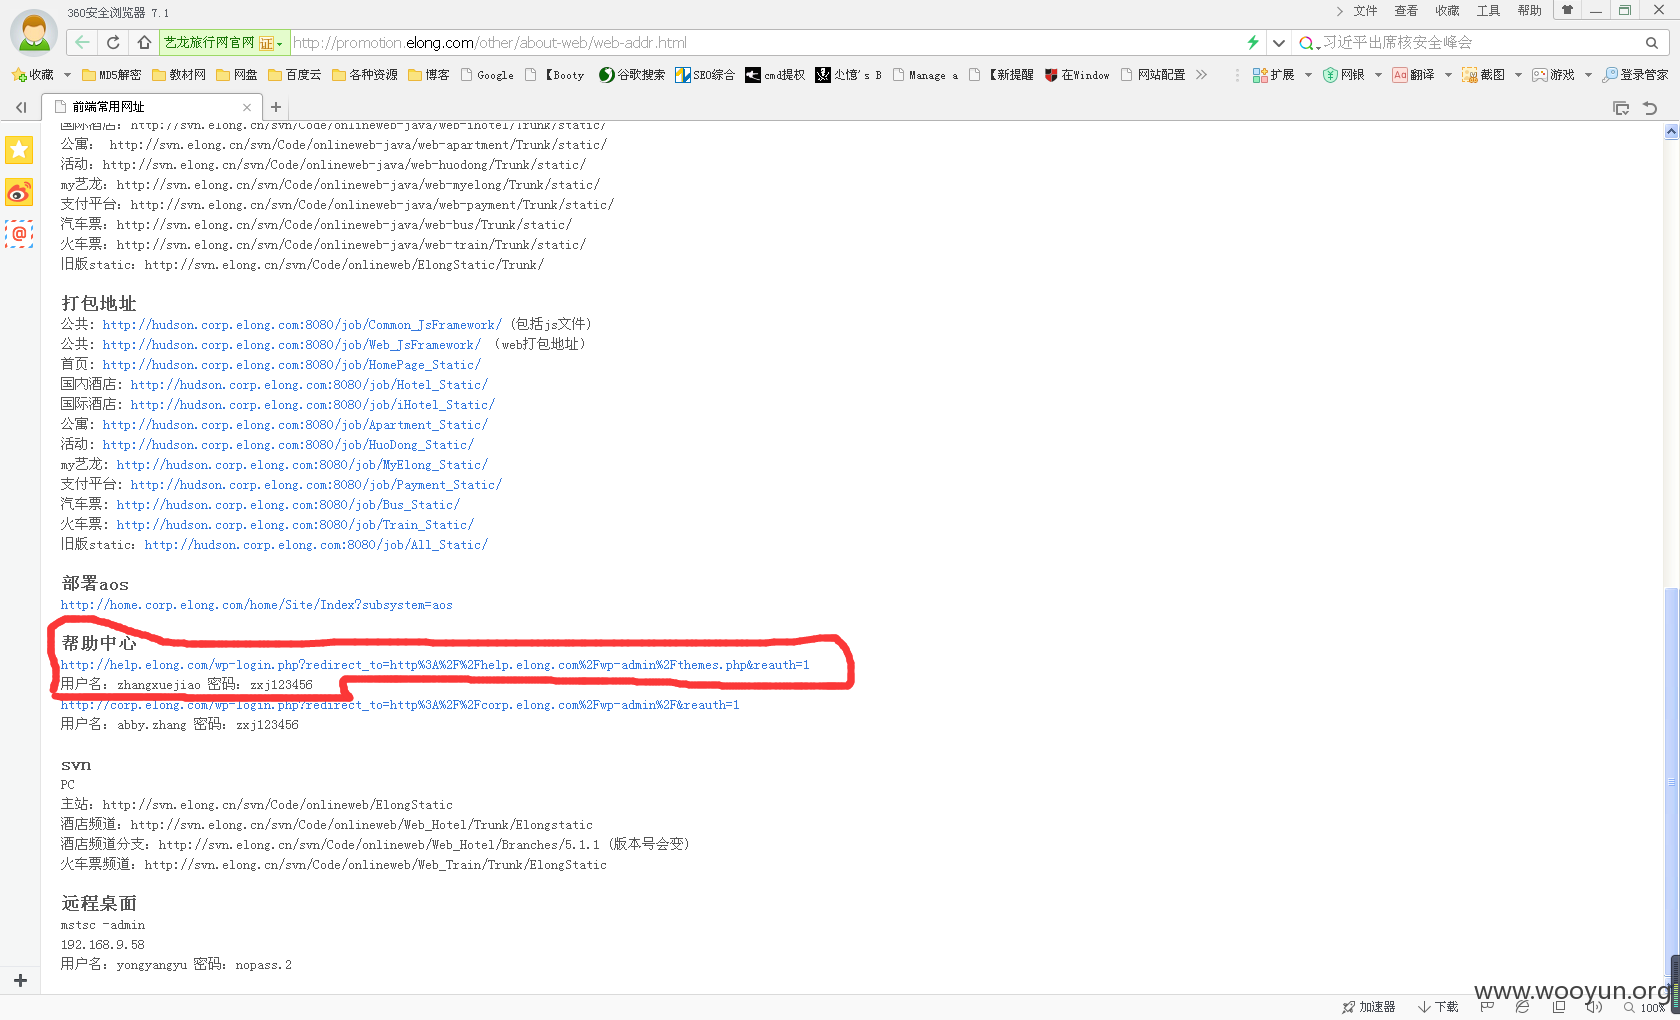Expand the address bar history dropdown
Image resolution: width=1680 pixels, height=1020 pixels.
click(1278, 43)
